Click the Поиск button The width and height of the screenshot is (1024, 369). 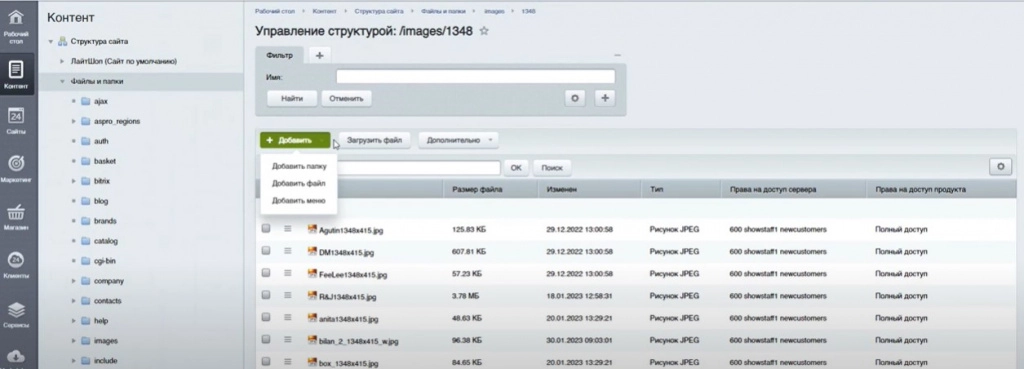pos(552,168)
